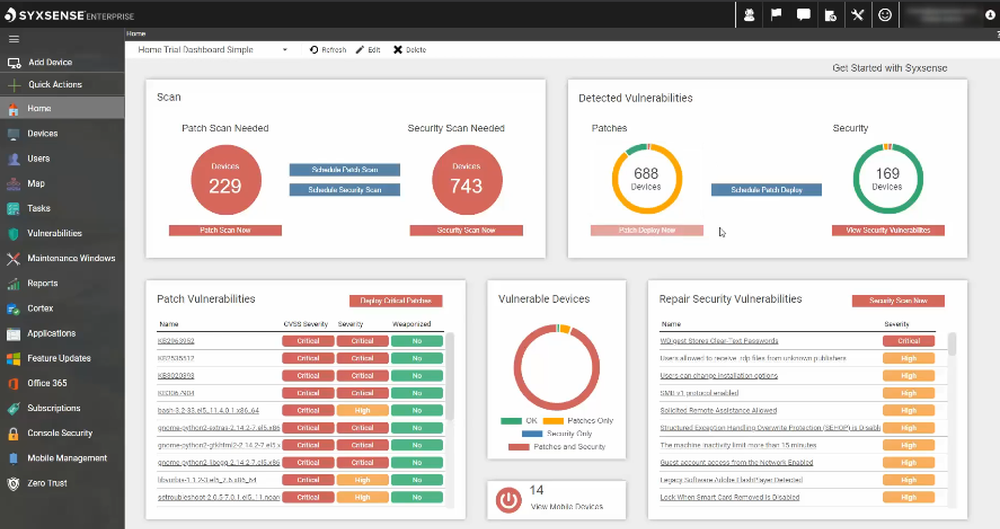Screen dimensions: 1000x529
Task: Open the hamburger menu in sidebar
Action: 13,40
